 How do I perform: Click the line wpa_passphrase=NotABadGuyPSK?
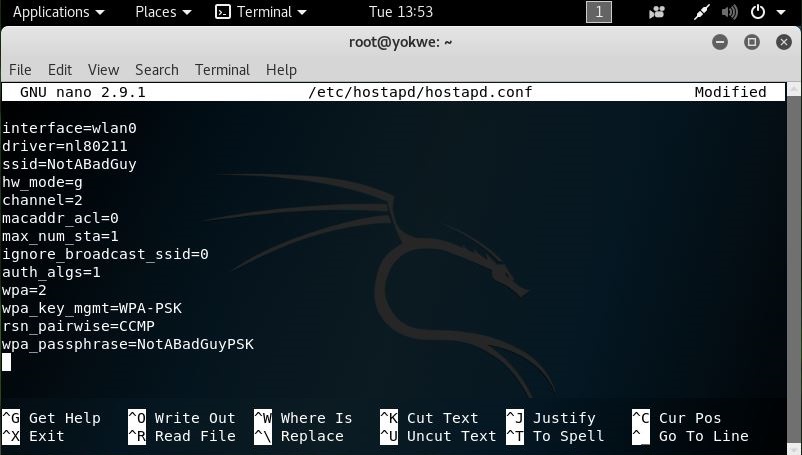(128, 344)
